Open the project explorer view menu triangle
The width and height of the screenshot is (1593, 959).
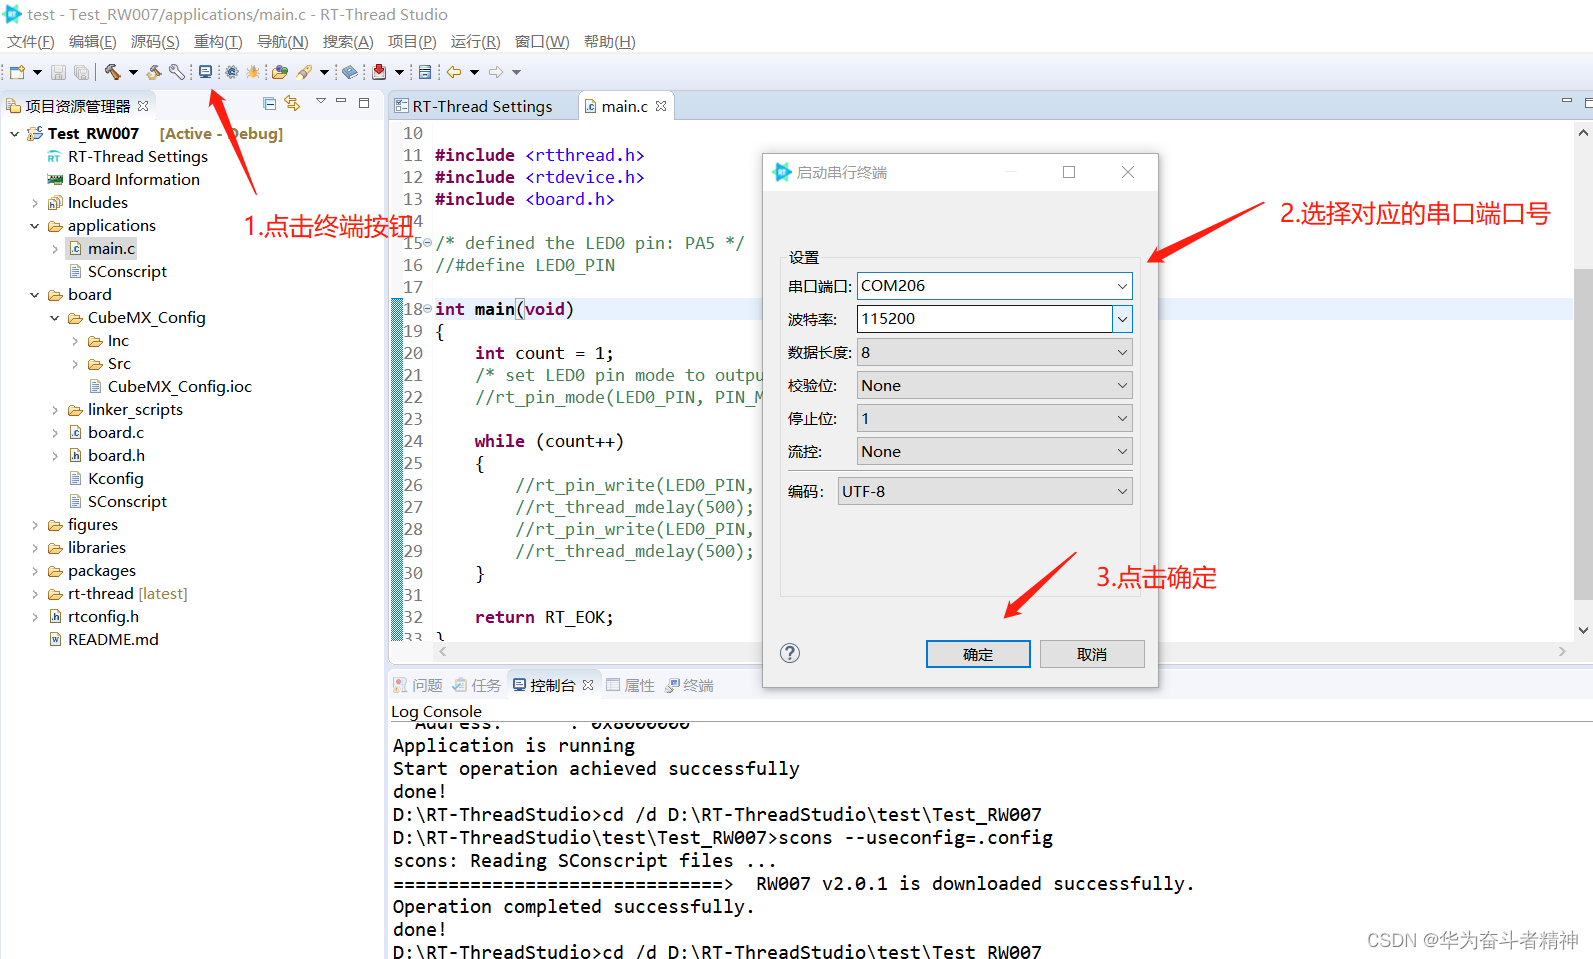pos(321,101)
